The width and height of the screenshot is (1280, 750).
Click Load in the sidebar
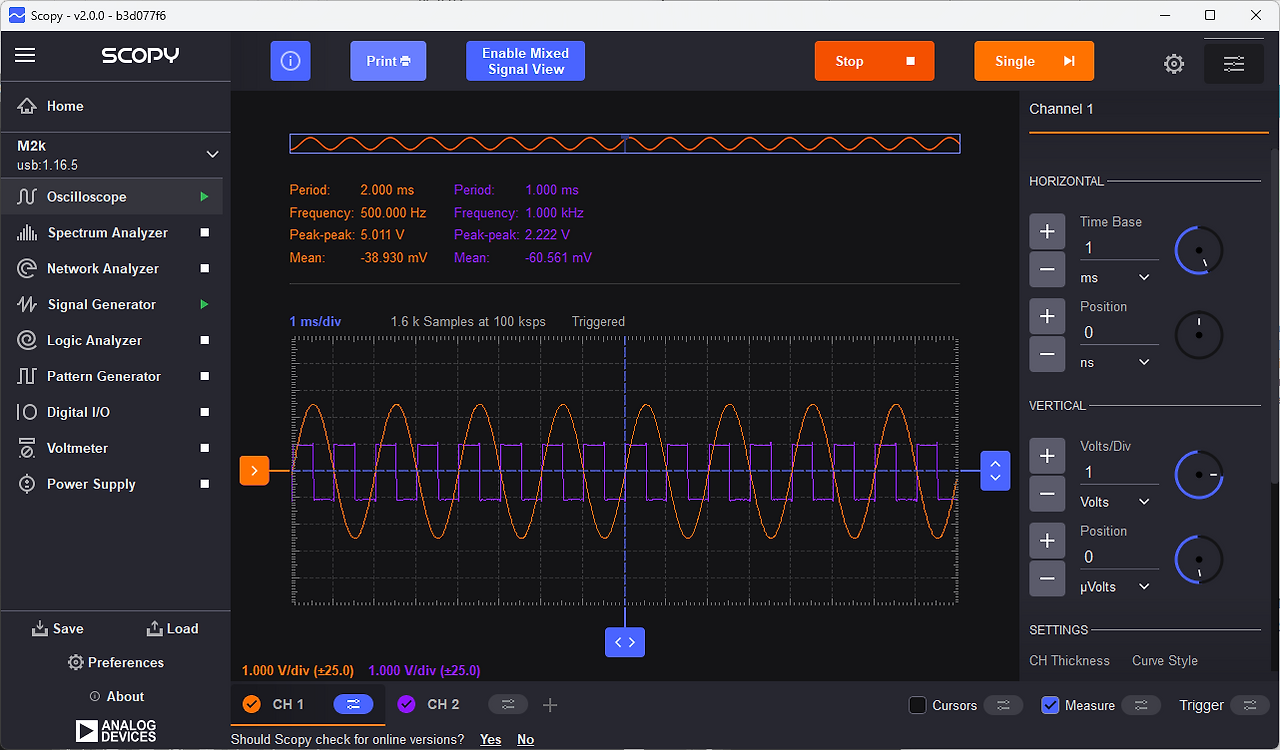coord(172,629)
